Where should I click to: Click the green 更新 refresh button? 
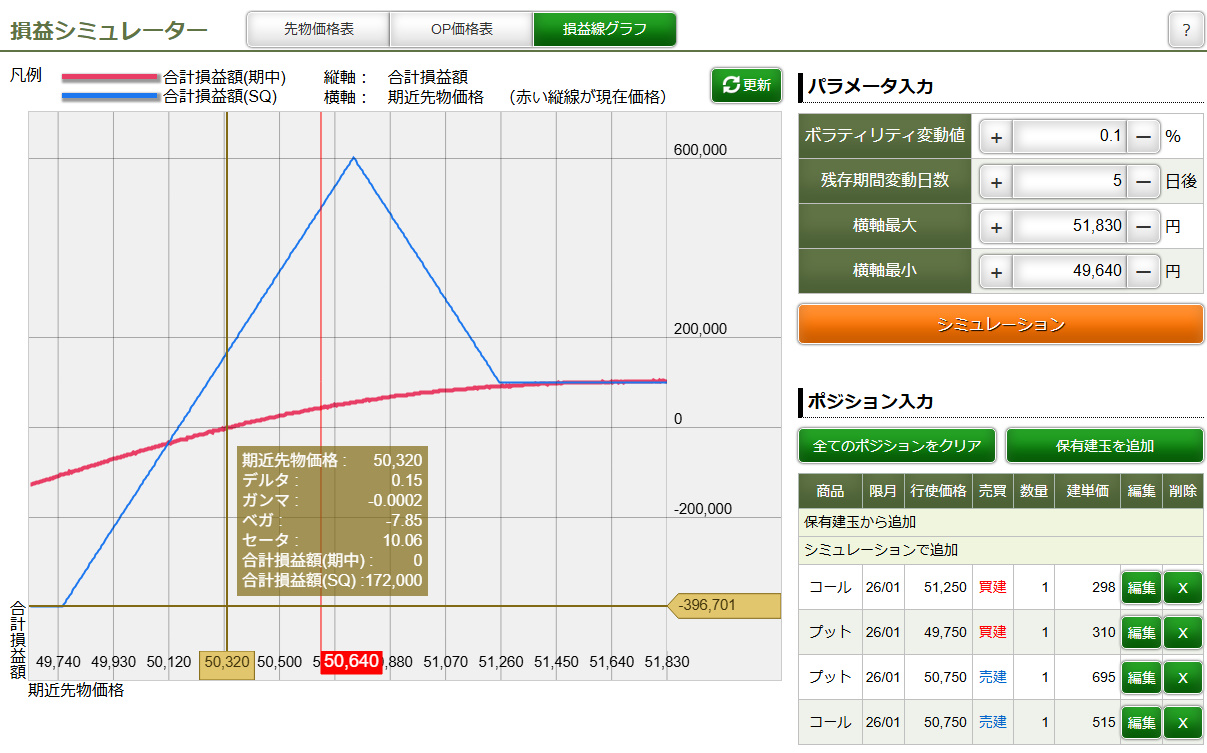(x=746, y=85)
